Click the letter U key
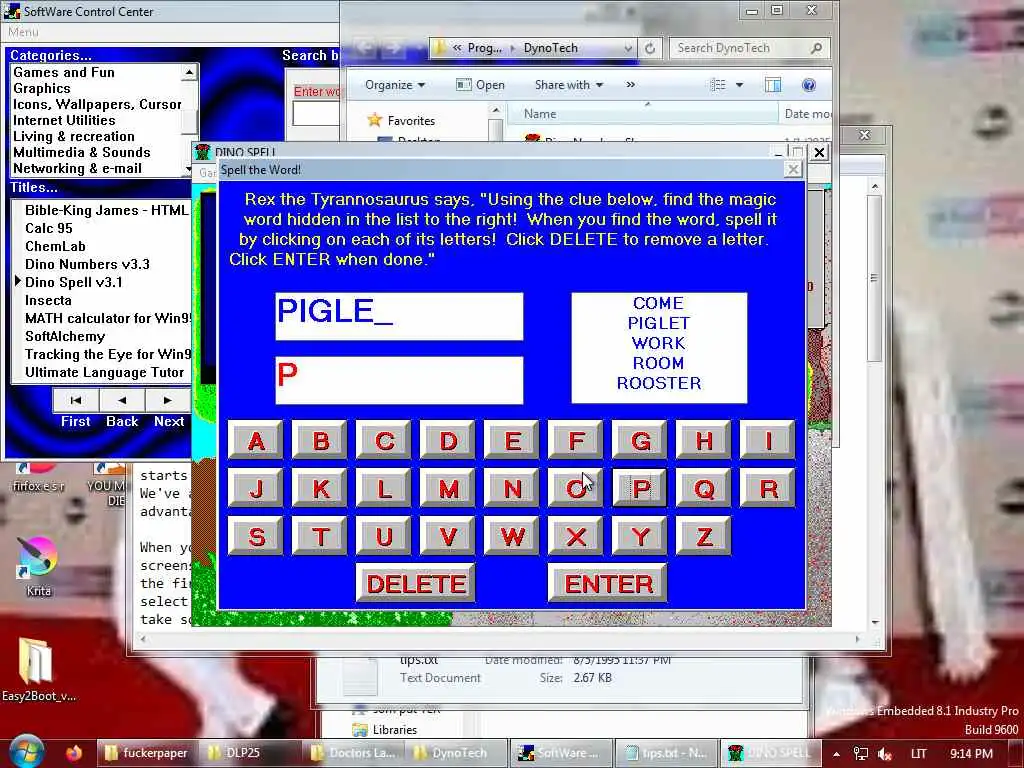 pyautogui.click(x=384, y=536)
